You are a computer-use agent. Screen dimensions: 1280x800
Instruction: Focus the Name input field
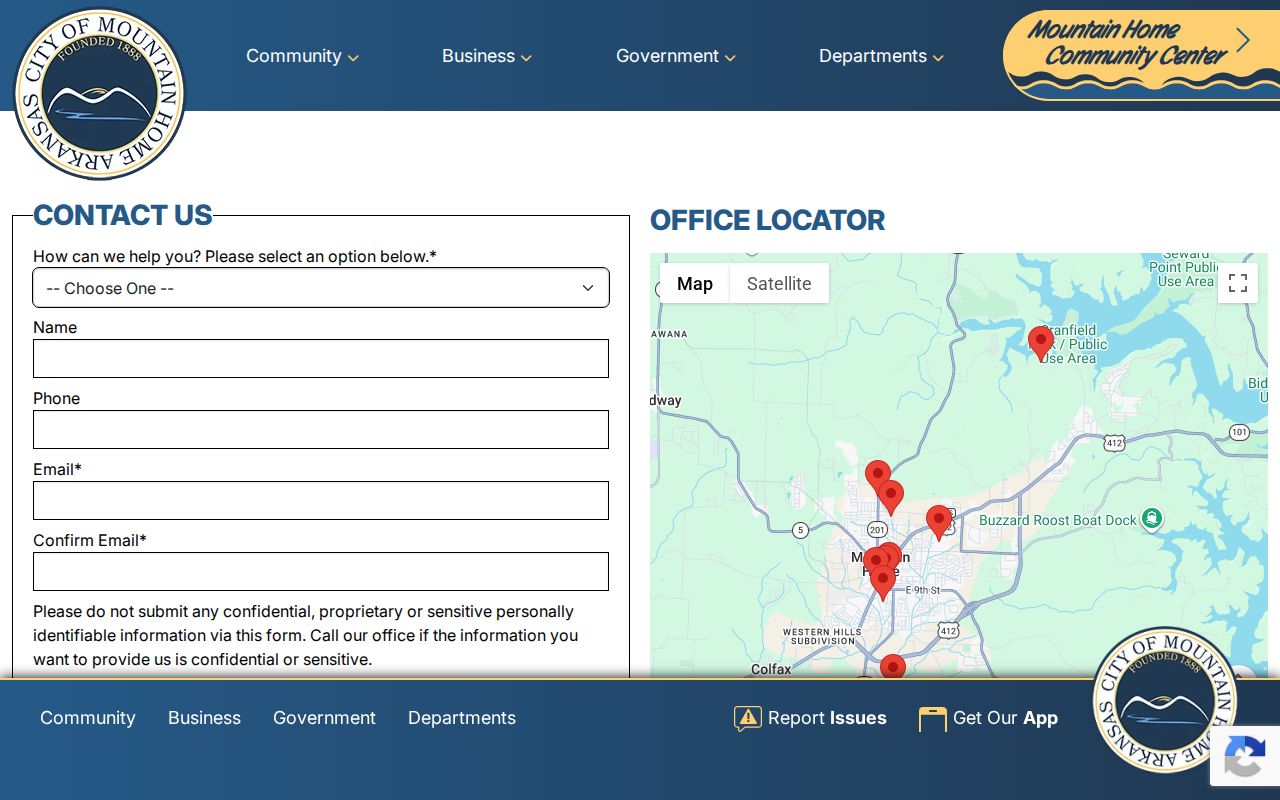(x=321, y=358)
